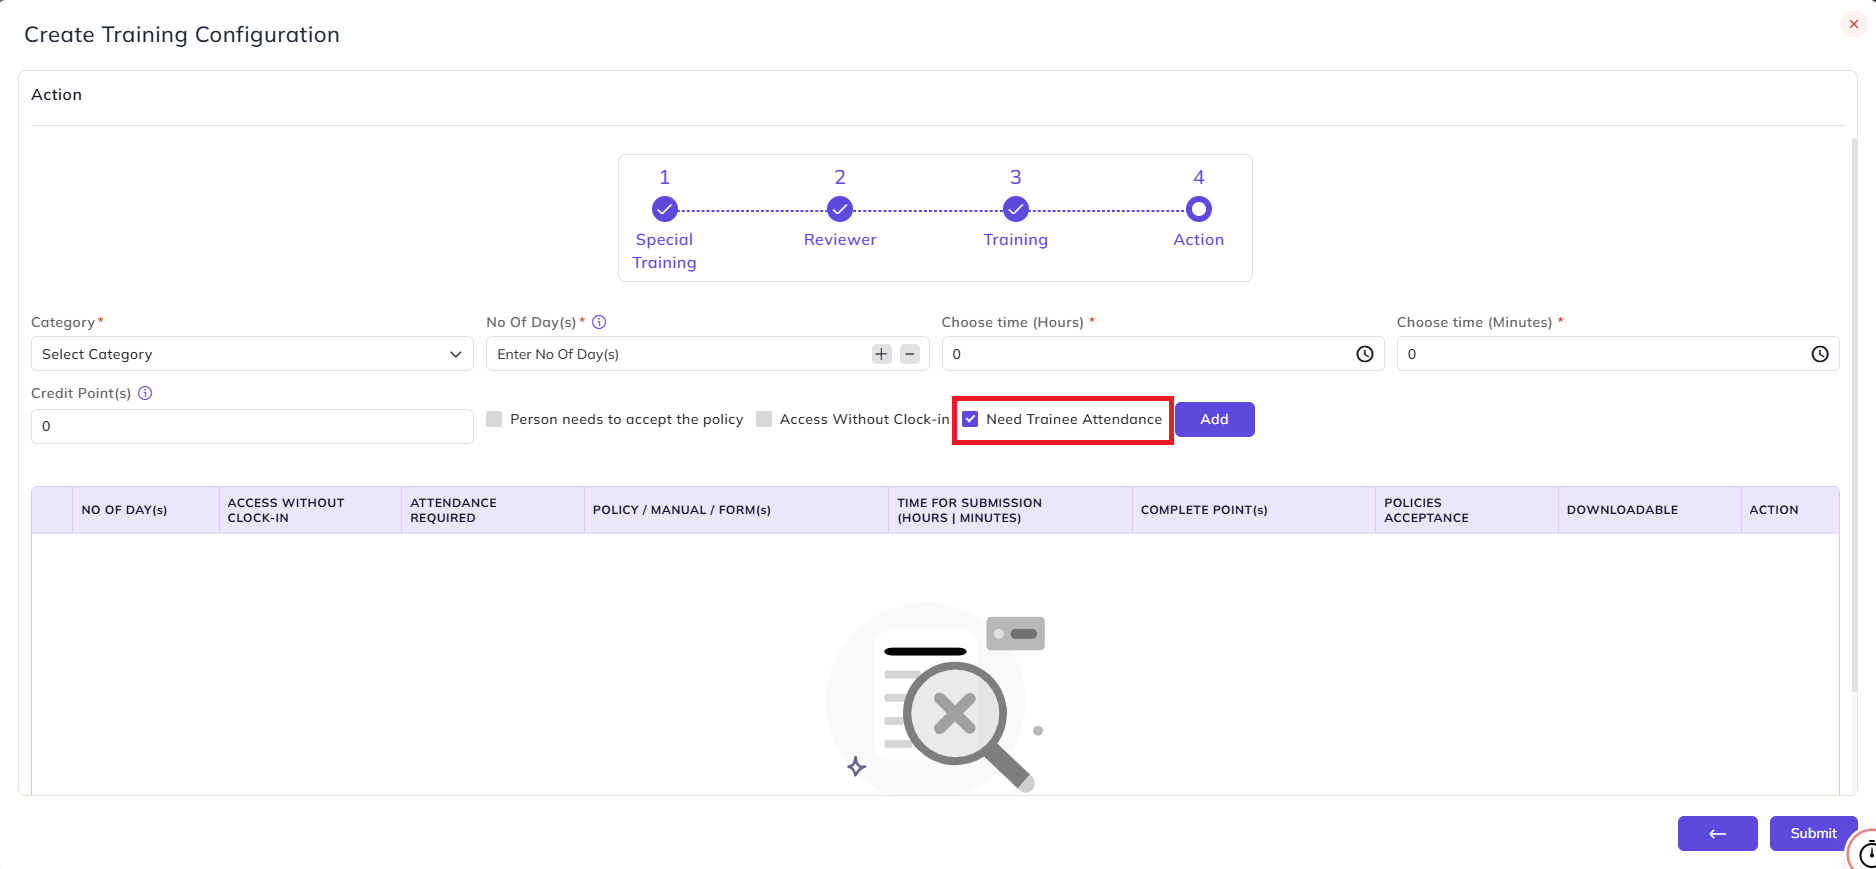Go to step 2 Reviewer circle
The height and width of the screenshot is (869, 1876).
click(x=840, y=209)
